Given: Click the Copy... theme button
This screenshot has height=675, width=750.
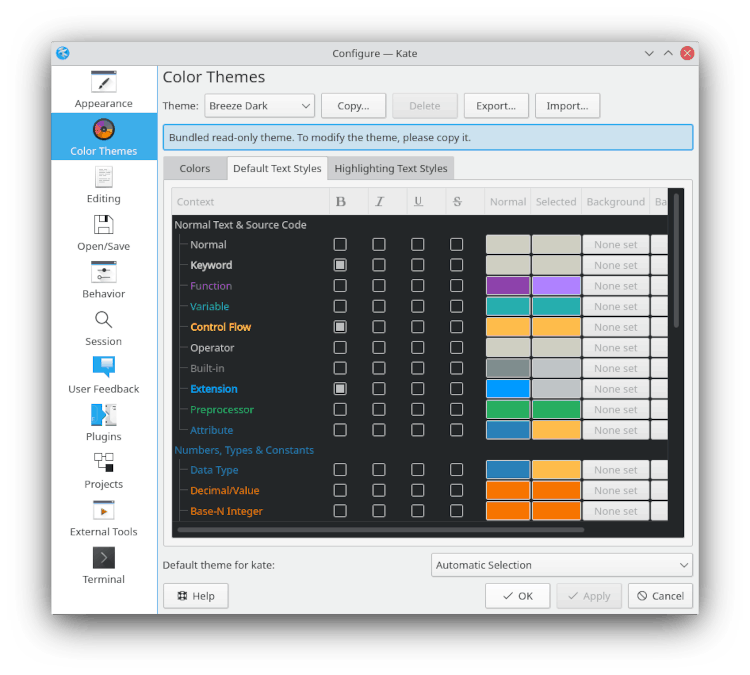Looking at the screenshot, I should point(353,106).
